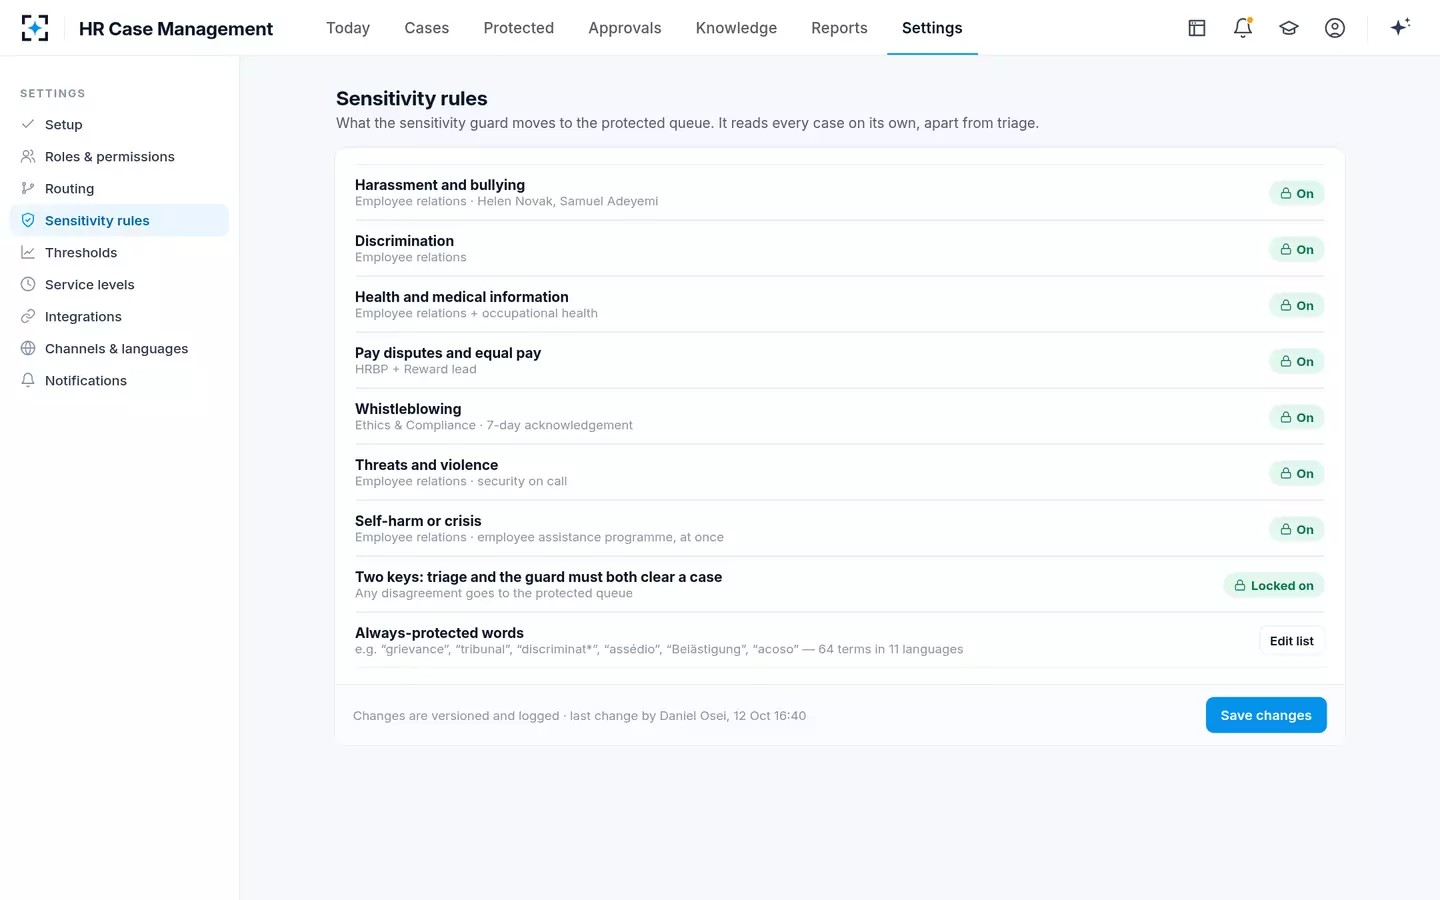This screenshot has width=1440, height=900.
Task: Open Integrations settings
Action: tap(119, 316)
